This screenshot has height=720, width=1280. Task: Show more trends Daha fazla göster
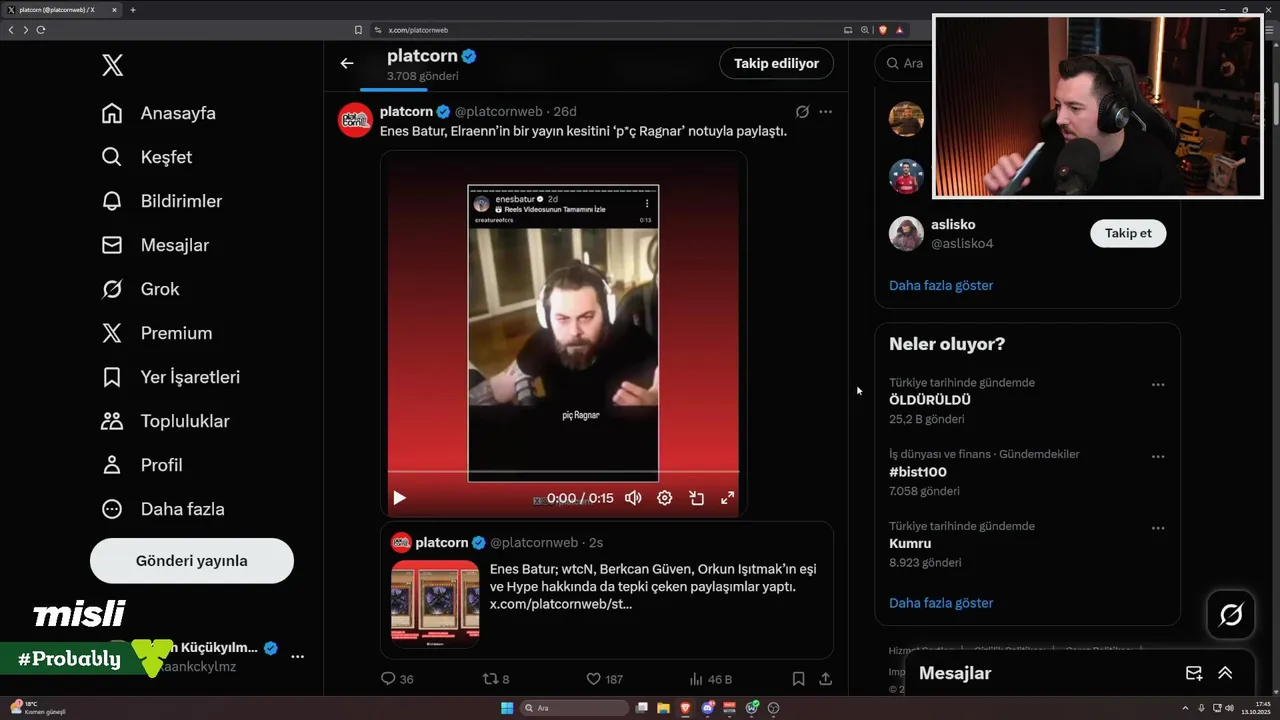tap(941, 603)
